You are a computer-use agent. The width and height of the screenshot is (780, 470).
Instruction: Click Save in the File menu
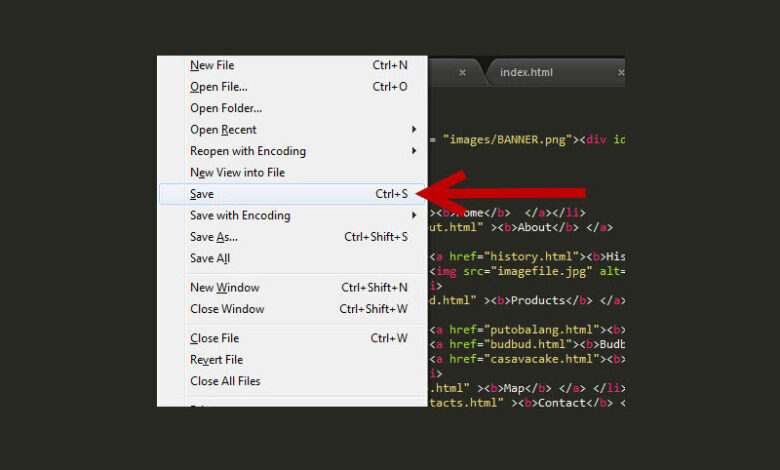[203, 194]
